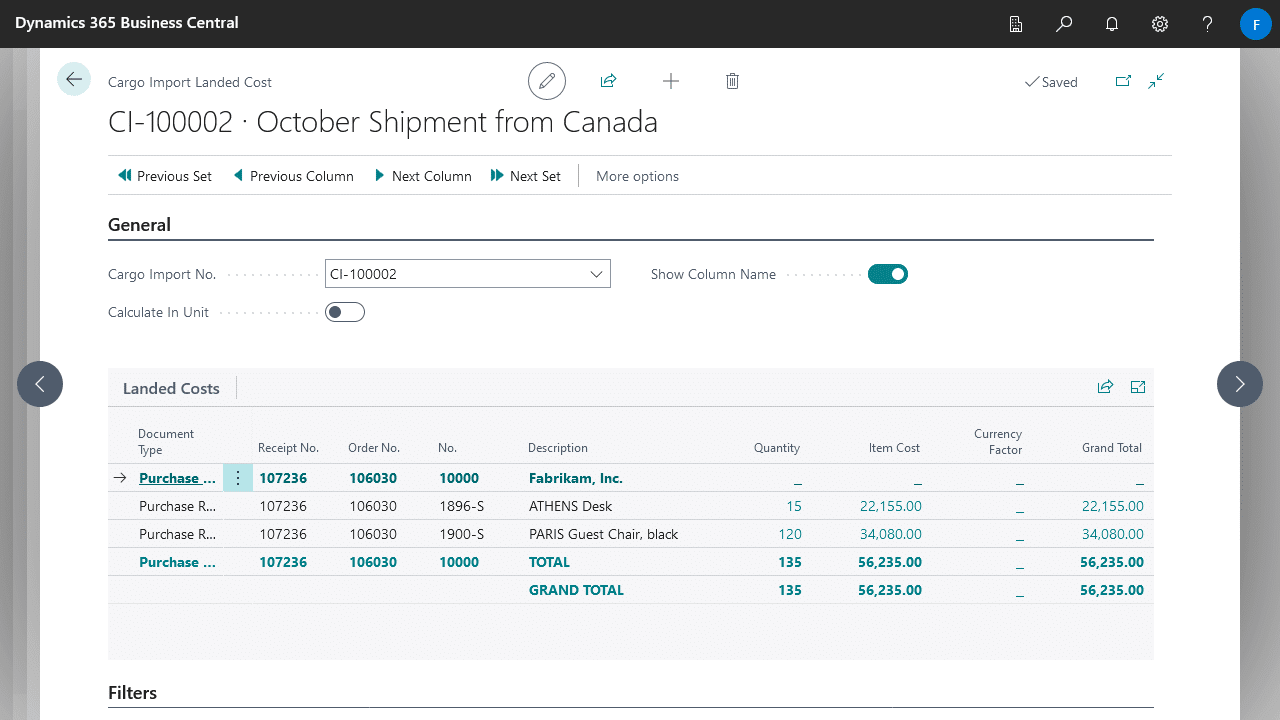
Task: Click quantity 120 for PARIS Guest Chair
Action: 790,534
